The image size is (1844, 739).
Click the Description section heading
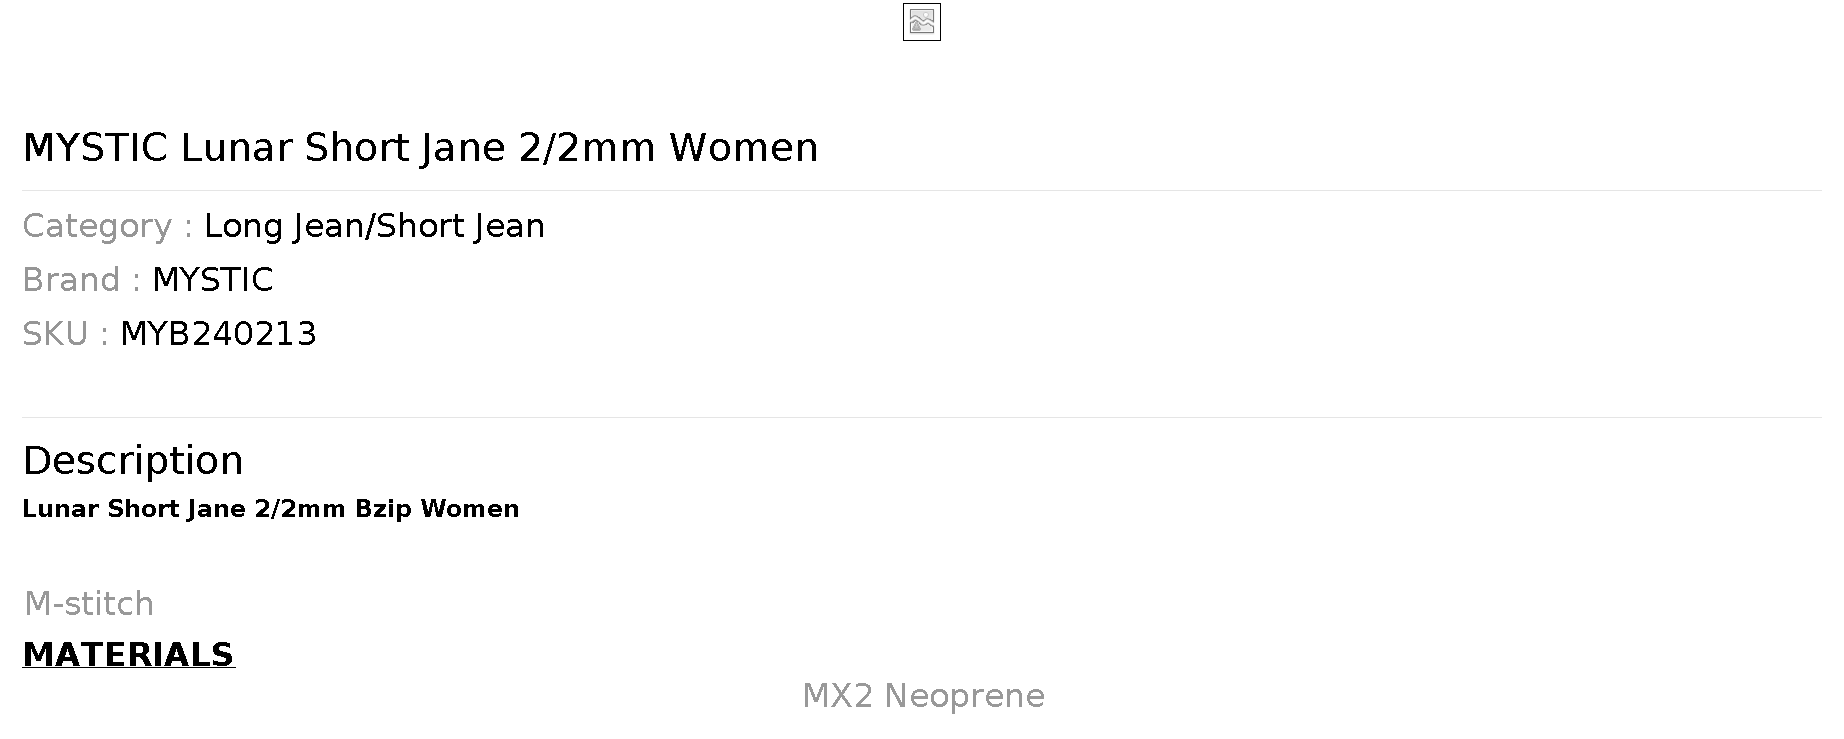coord(133,461)
